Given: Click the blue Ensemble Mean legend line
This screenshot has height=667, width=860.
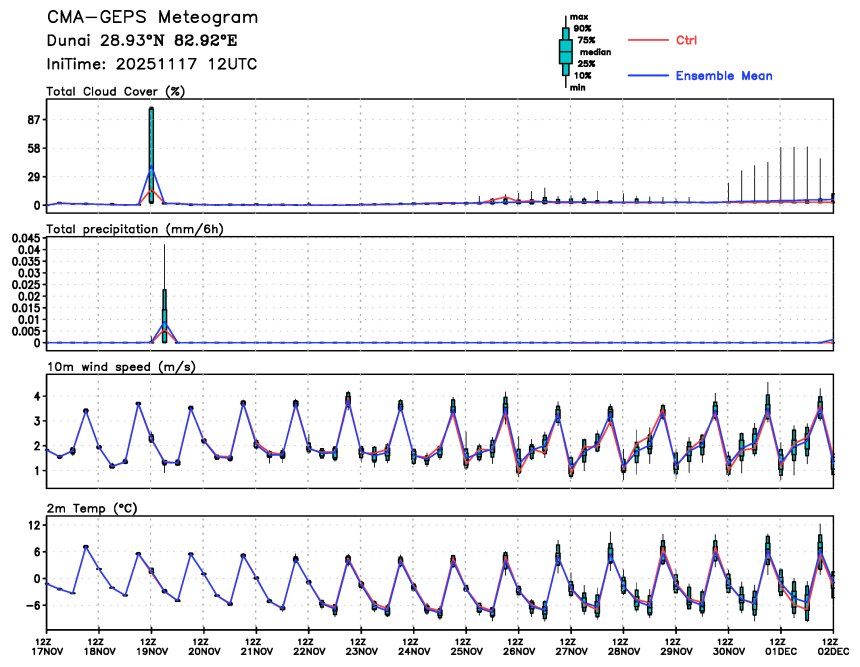Looking at the screenshot, I should [647, 76].
